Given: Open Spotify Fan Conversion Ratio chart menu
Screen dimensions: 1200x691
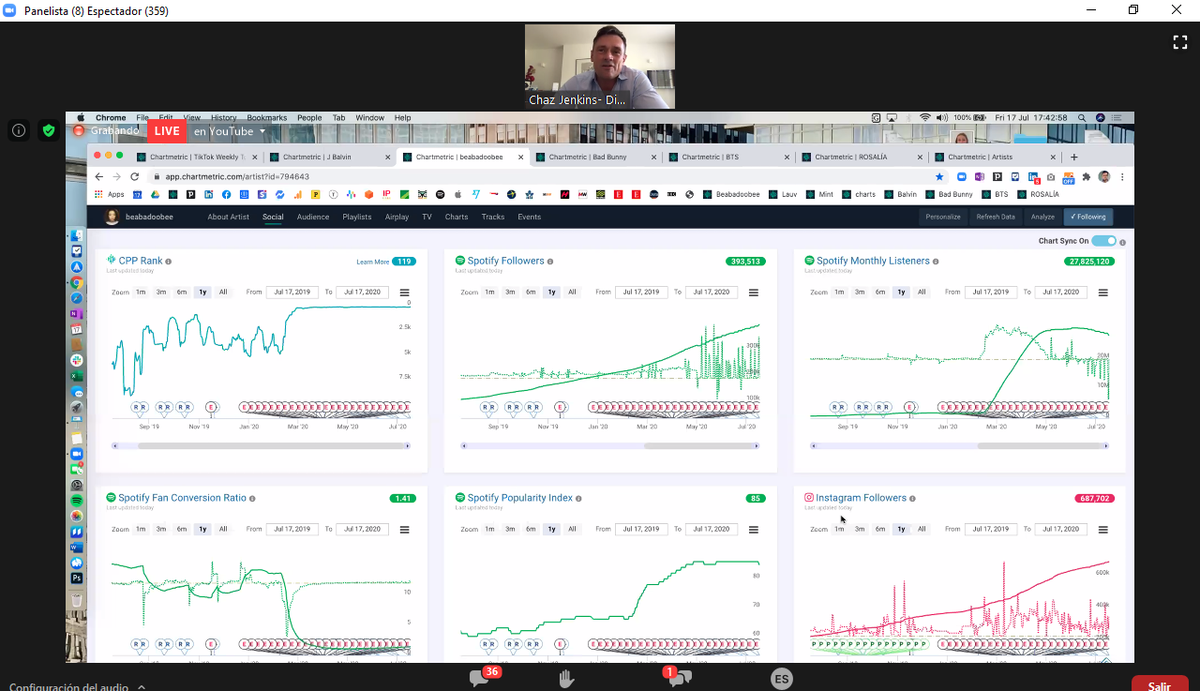Looking at the screenshot, I should point(404,529).
